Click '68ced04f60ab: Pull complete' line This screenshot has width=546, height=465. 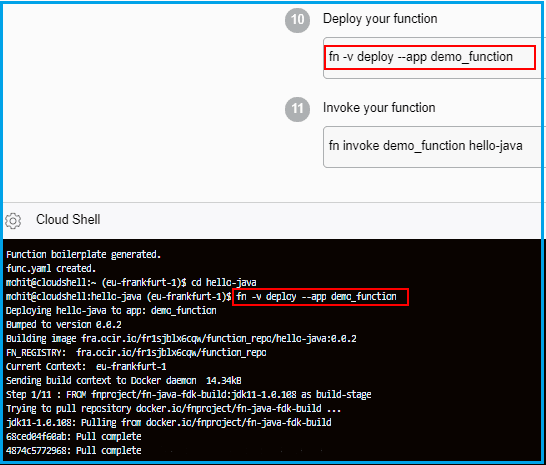click(x=73, y=436)
